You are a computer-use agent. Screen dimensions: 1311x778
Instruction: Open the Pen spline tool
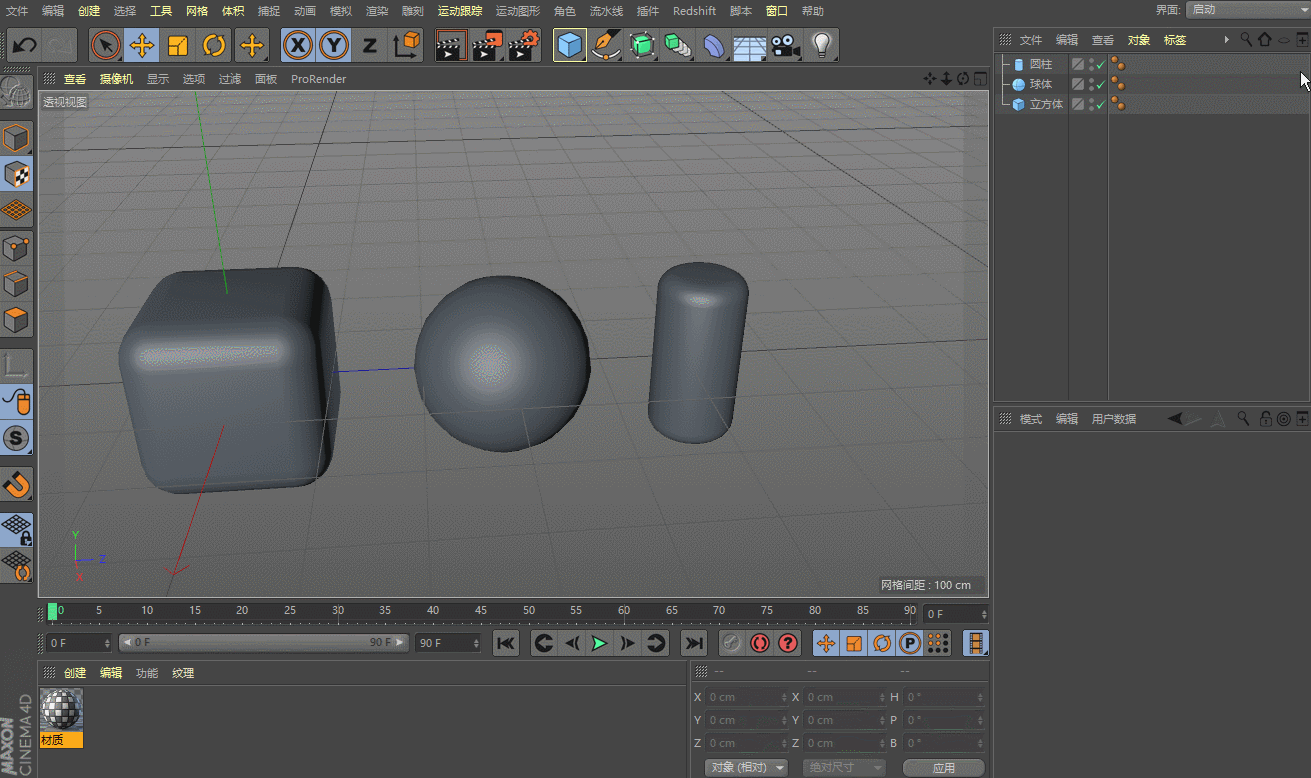(605, 45)
